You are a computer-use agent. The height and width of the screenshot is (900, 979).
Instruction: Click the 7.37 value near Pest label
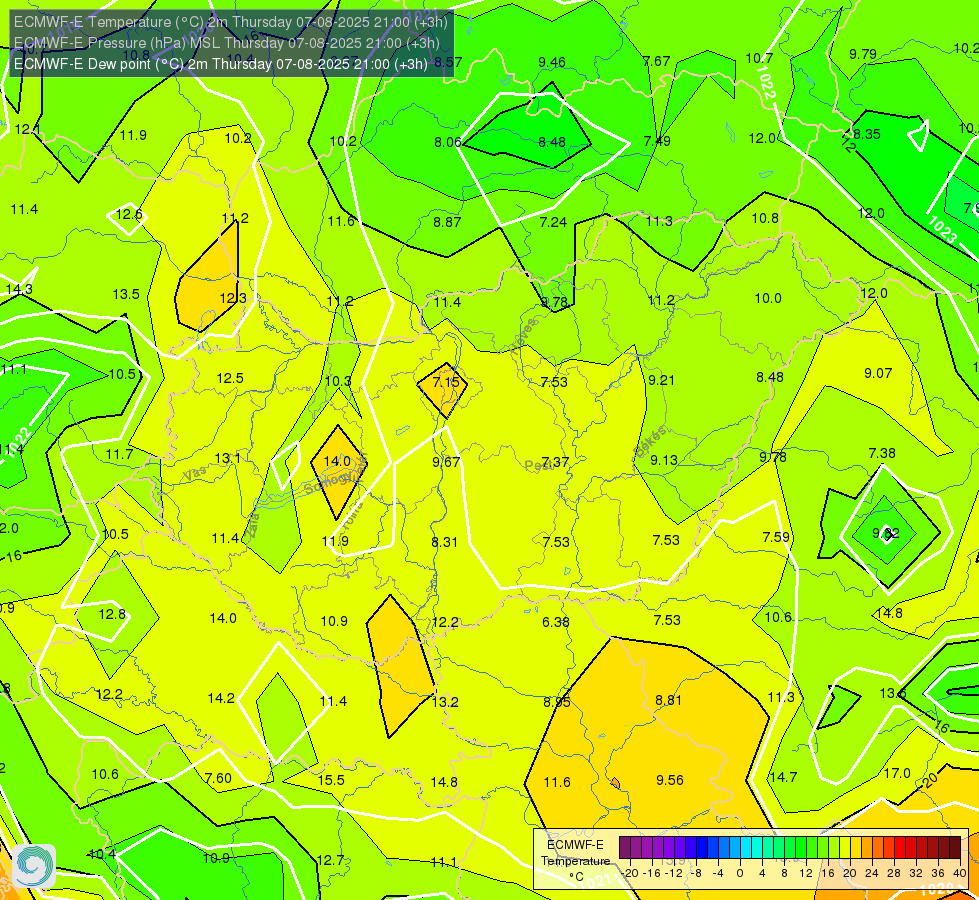click(555, 462)
